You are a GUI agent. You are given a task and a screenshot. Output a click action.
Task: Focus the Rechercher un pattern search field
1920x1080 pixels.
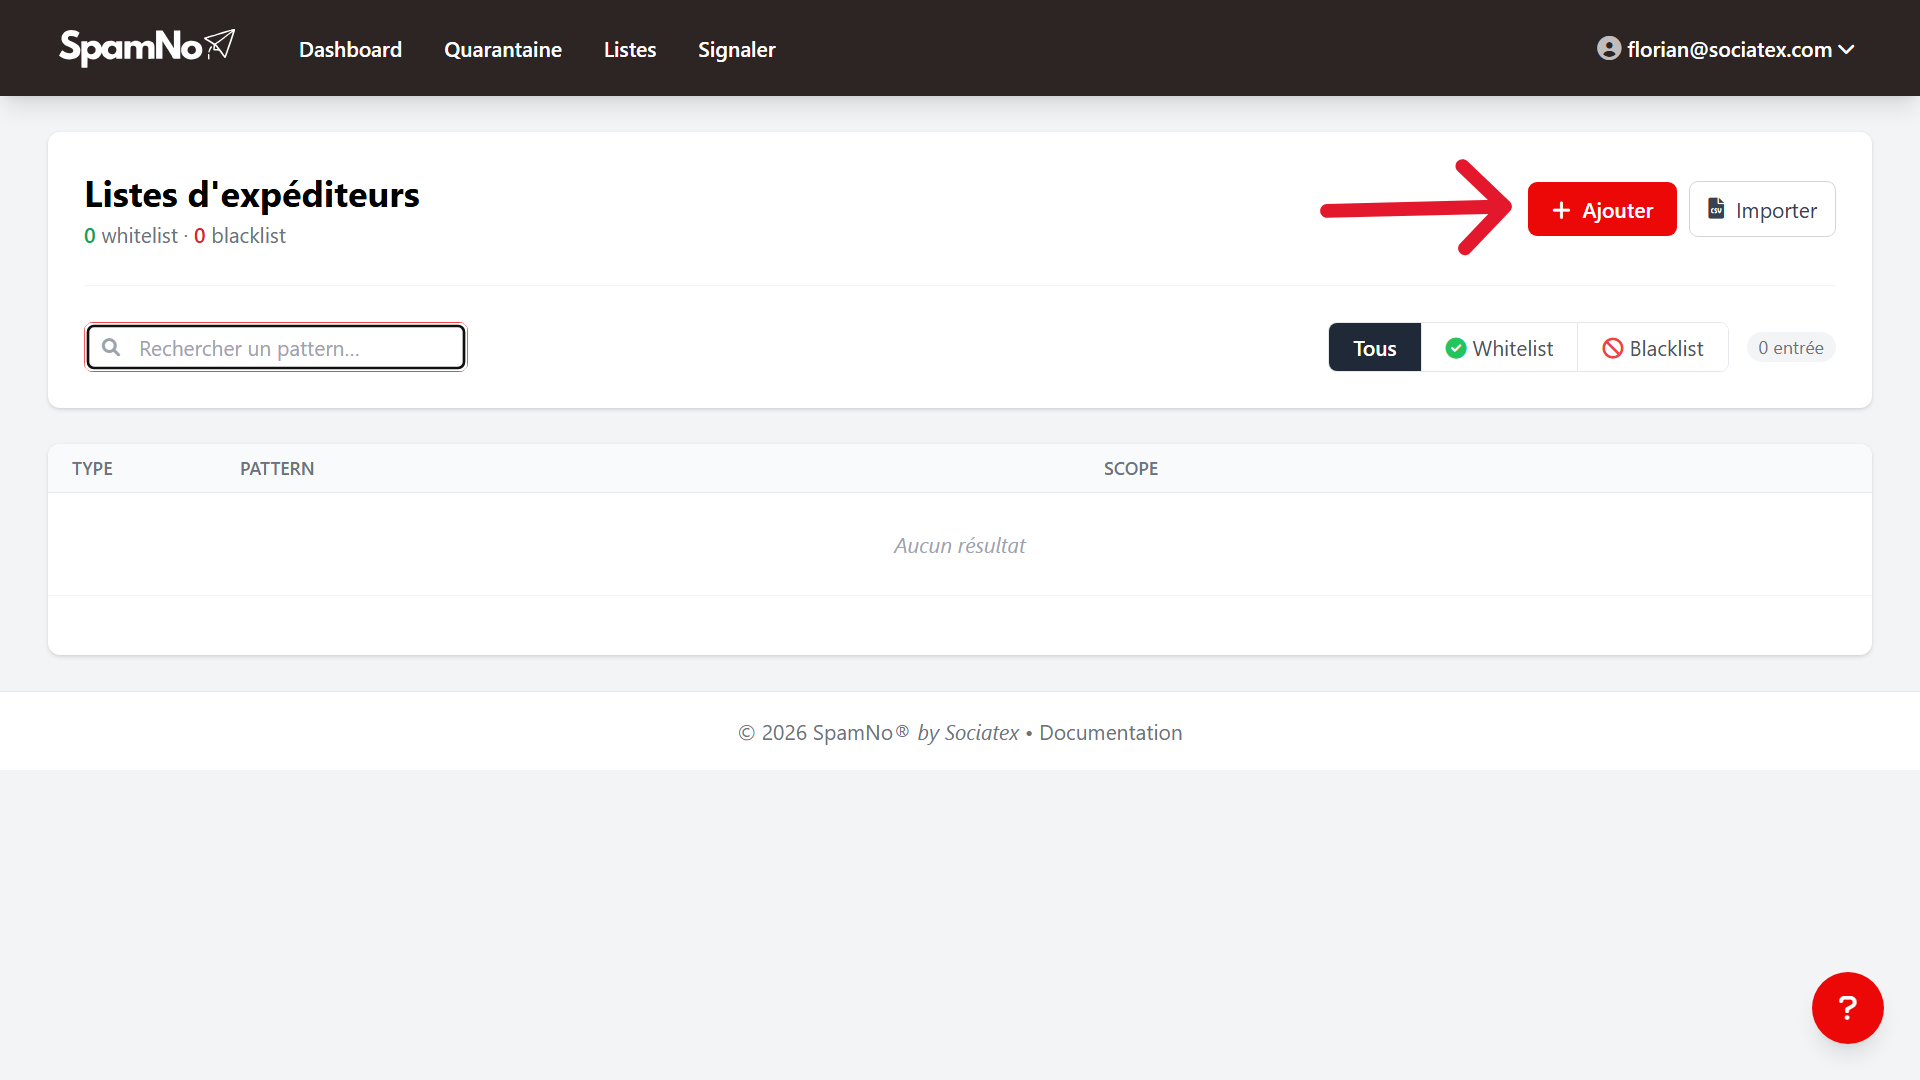tap(276, 347)
